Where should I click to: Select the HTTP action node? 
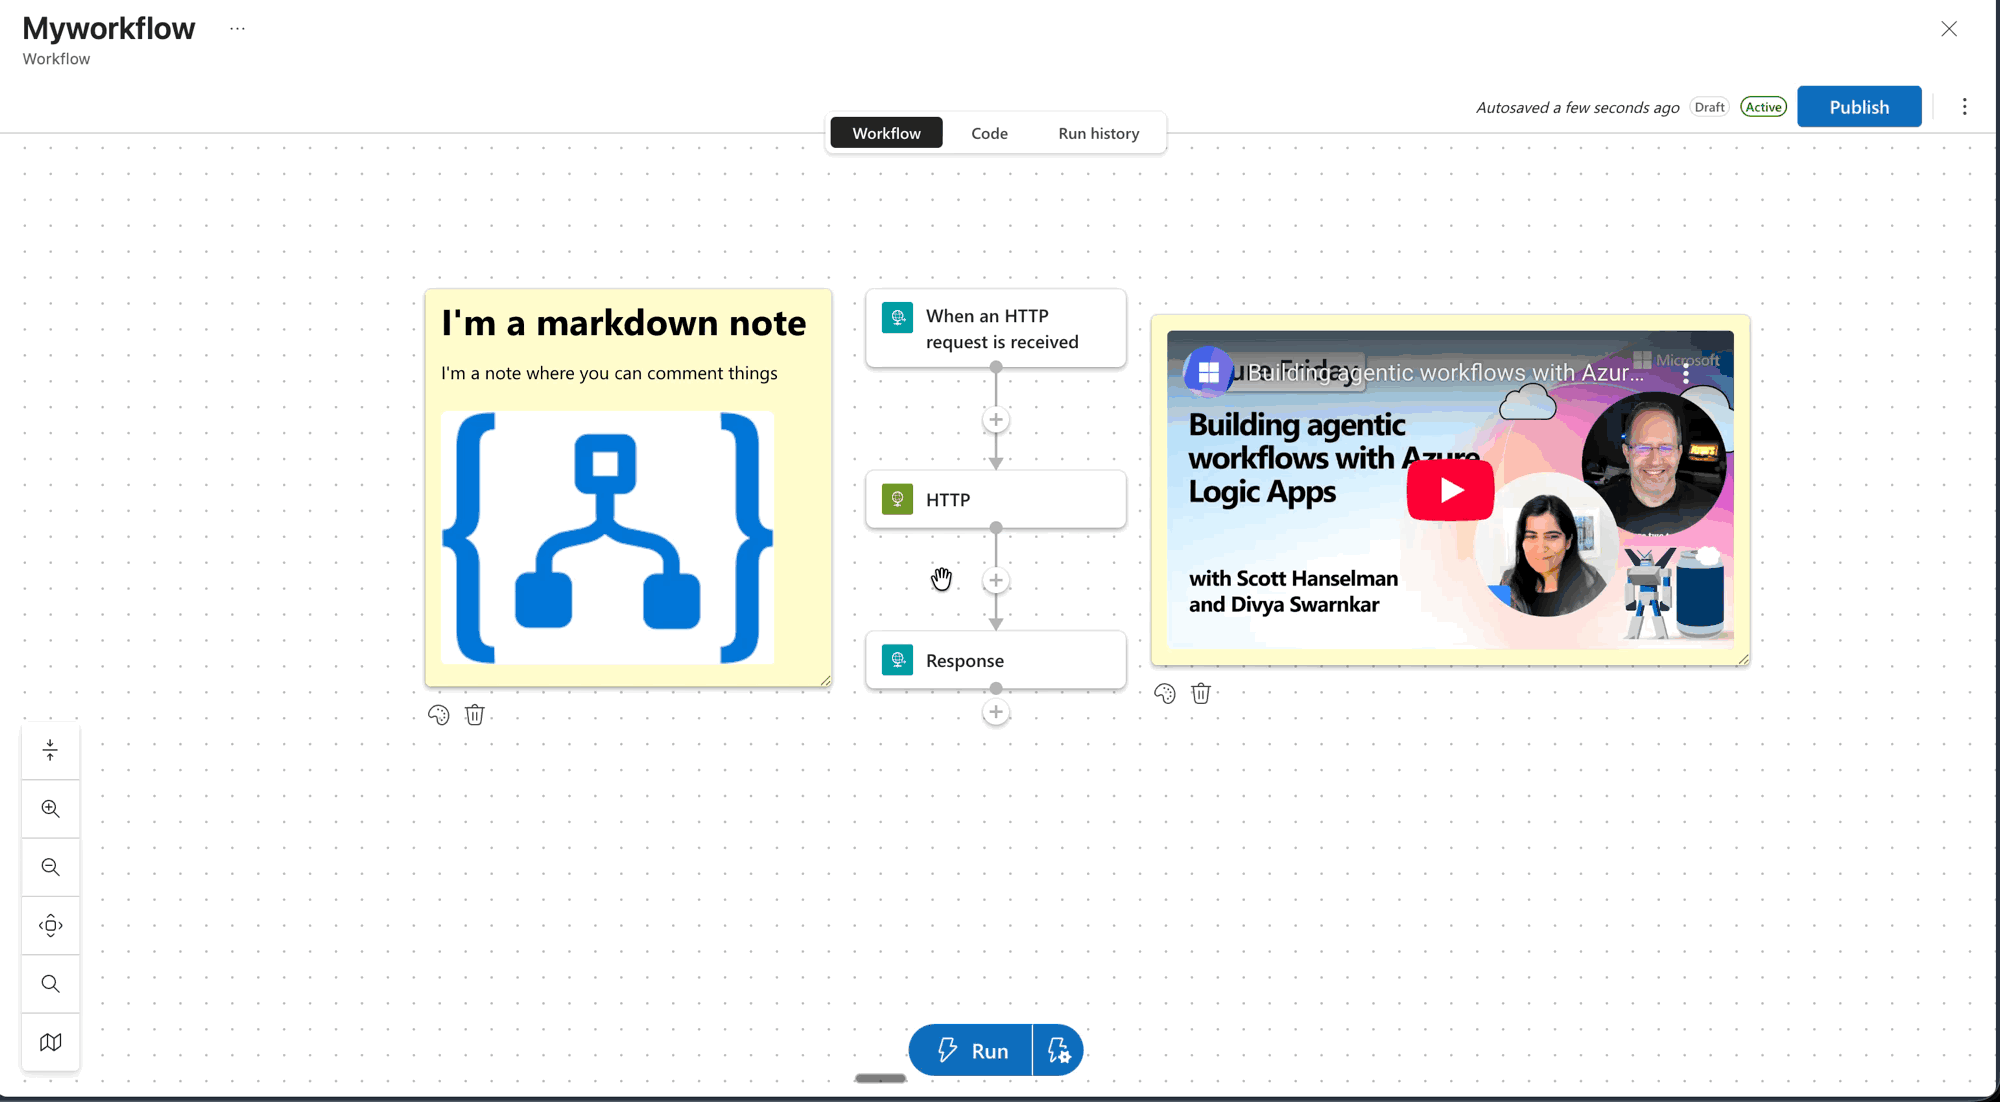tap(995, 499)
